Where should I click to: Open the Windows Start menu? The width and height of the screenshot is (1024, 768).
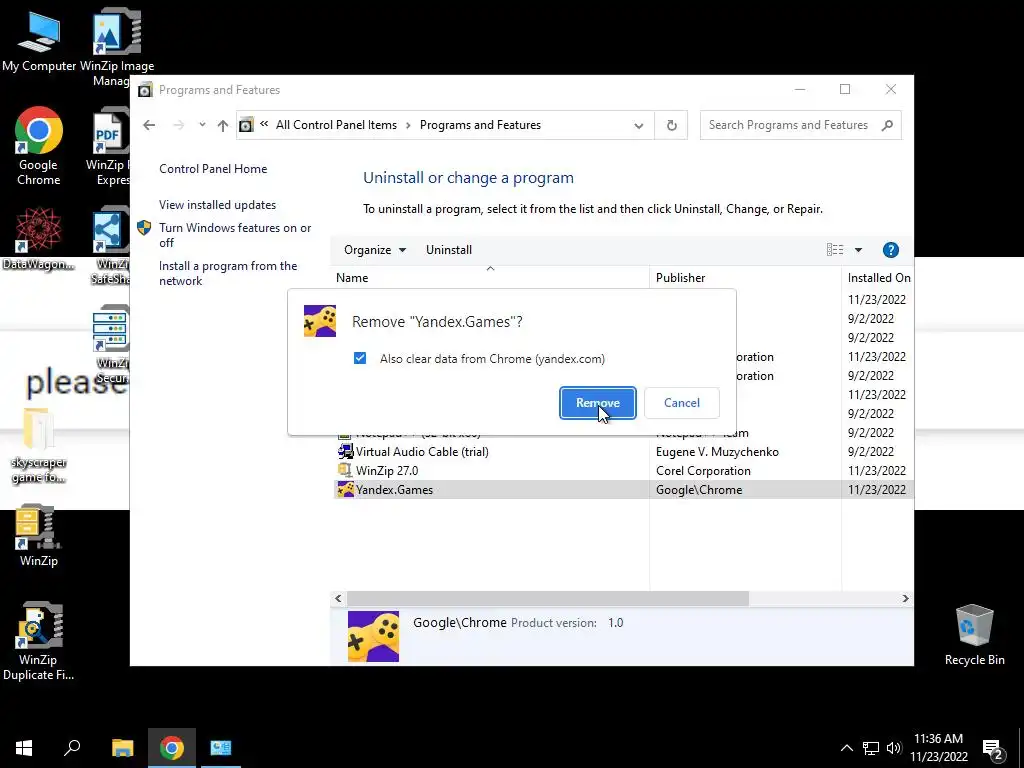click(x=24, y=748)
